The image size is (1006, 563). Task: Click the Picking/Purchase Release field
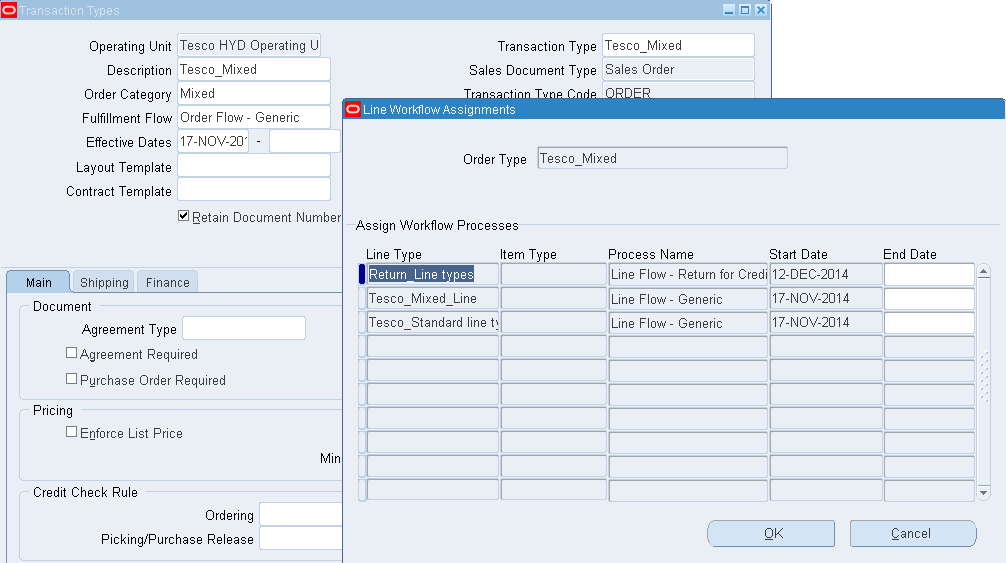tap(301, 539)
